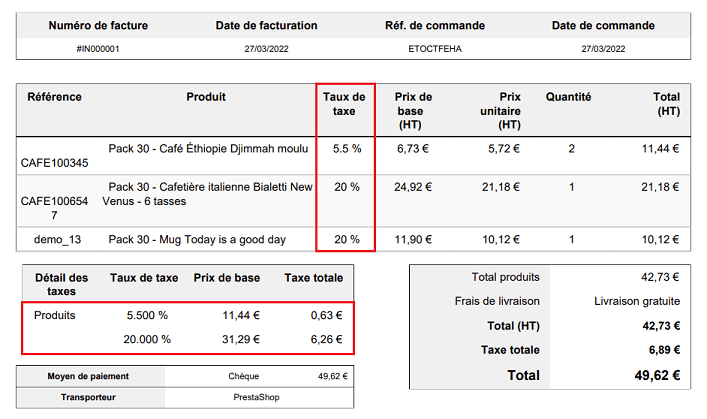Viewport: 707px width, 419px height.
Task: Select the 6,89 € Taxe totale value
Action: click(662, 350)
